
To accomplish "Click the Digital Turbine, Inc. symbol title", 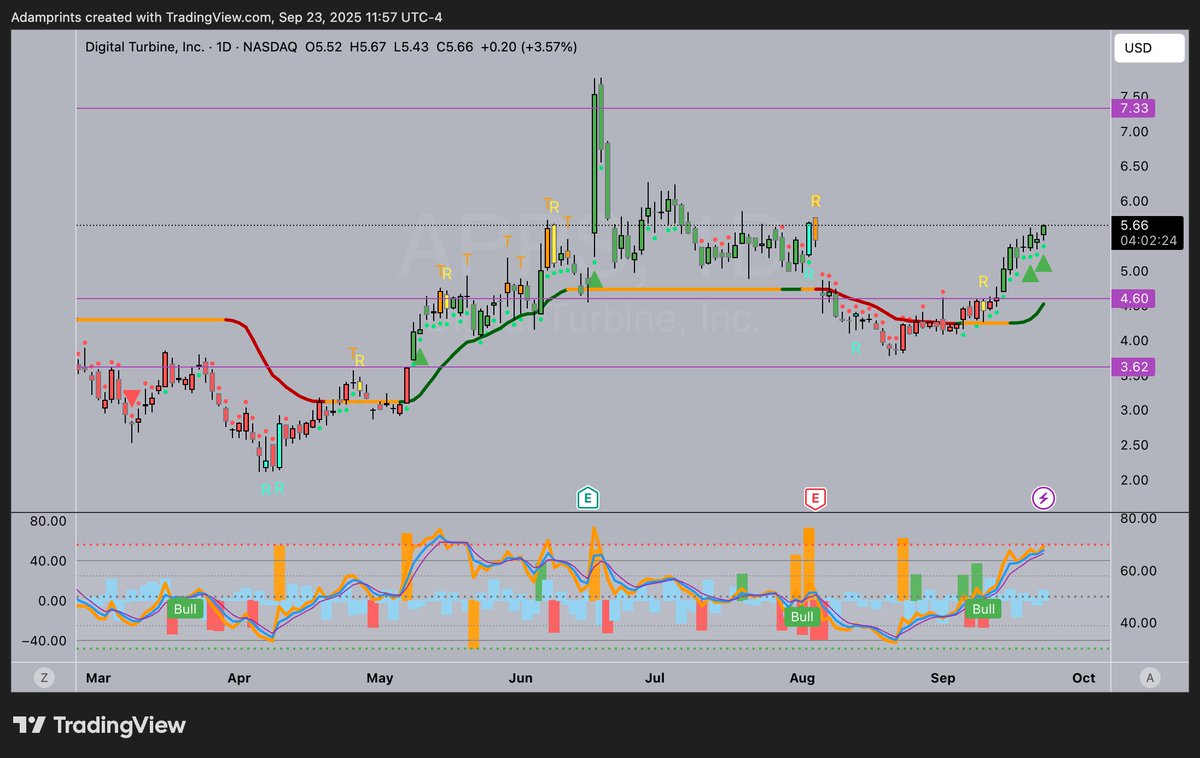I will 145,47.
